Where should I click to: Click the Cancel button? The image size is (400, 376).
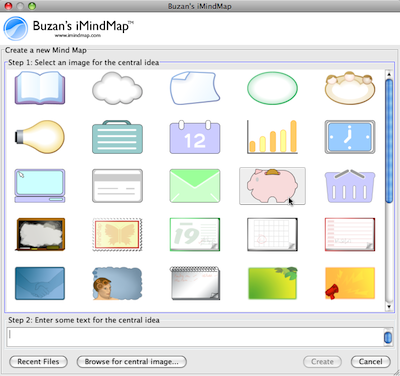370,362
